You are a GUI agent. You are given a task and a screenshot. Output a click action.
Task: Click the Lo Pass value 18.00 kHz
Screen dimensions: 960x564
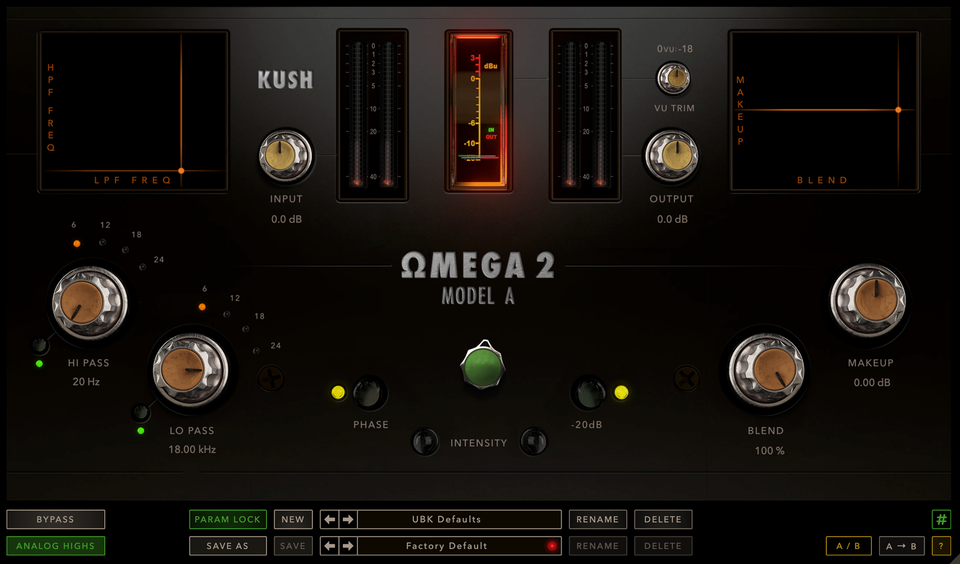192,449
